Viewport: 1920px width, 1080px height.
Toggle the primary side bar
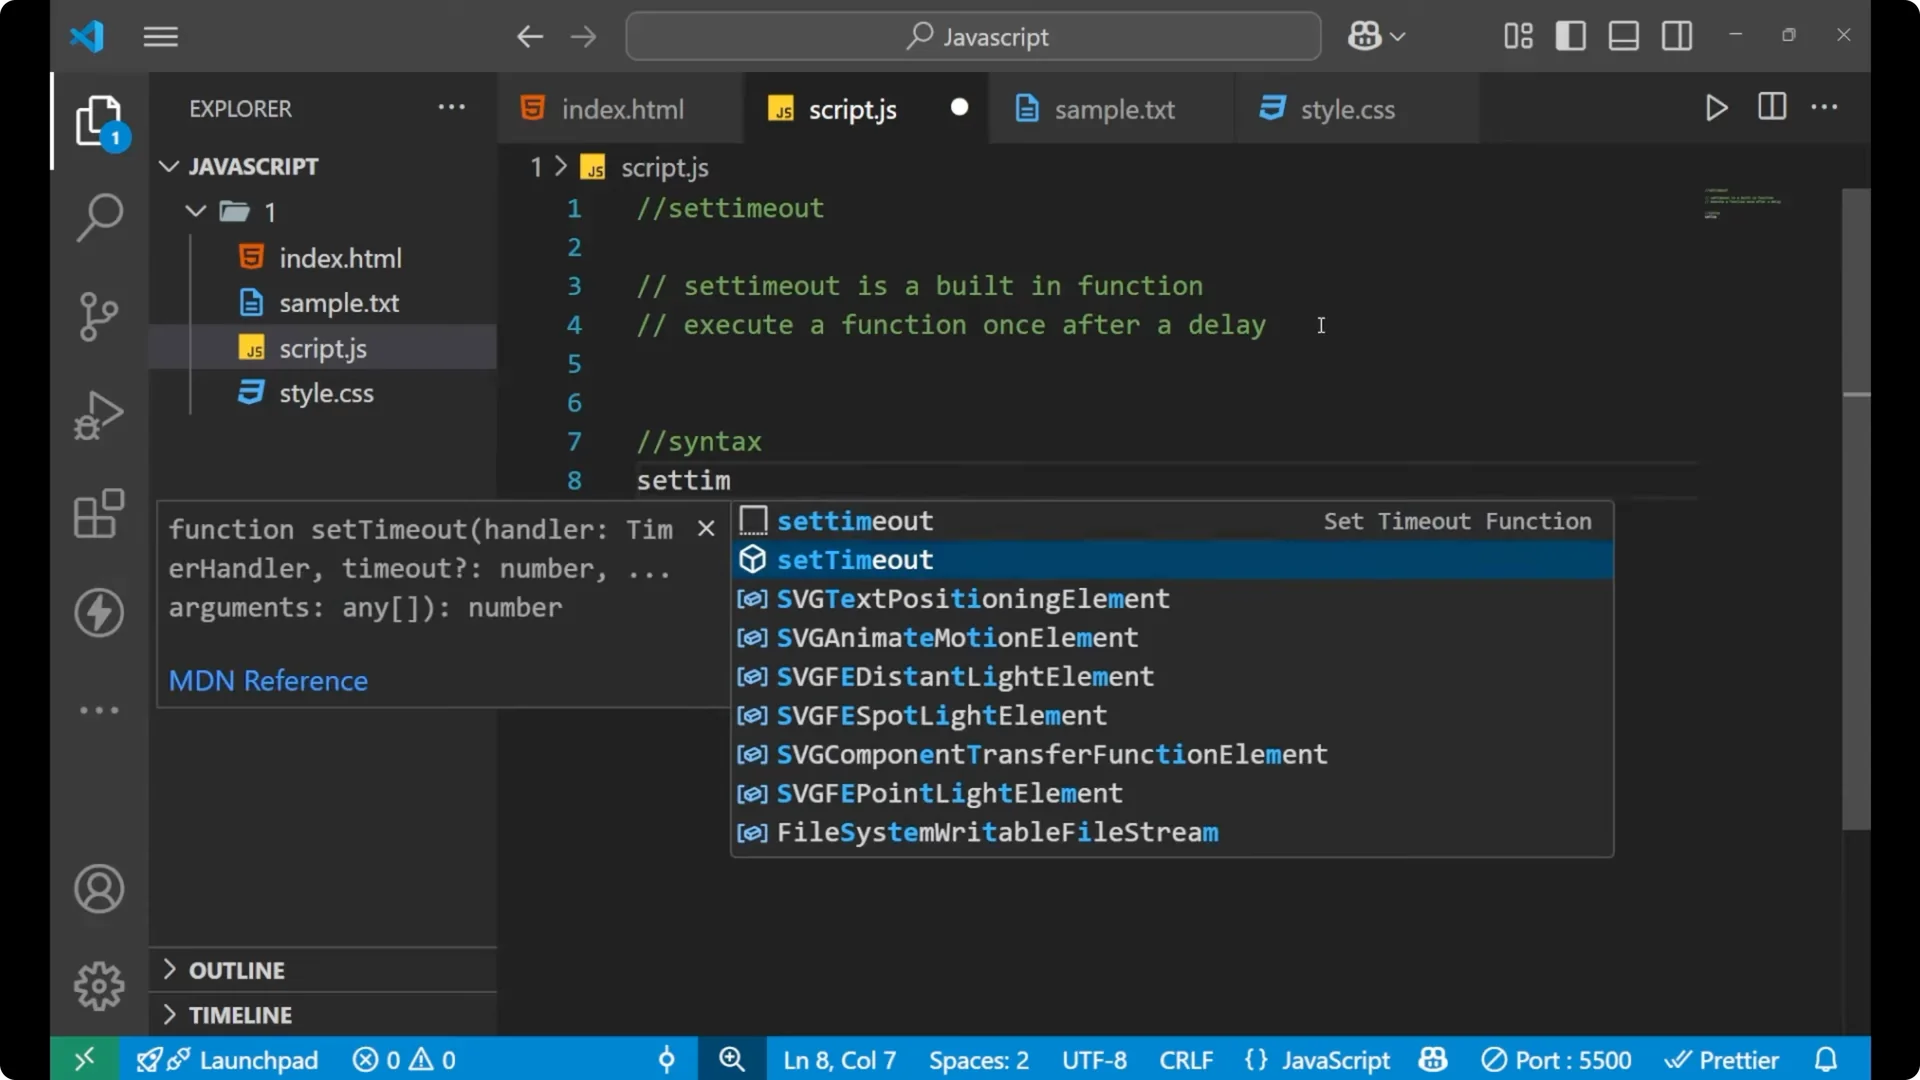(1570, 35)
